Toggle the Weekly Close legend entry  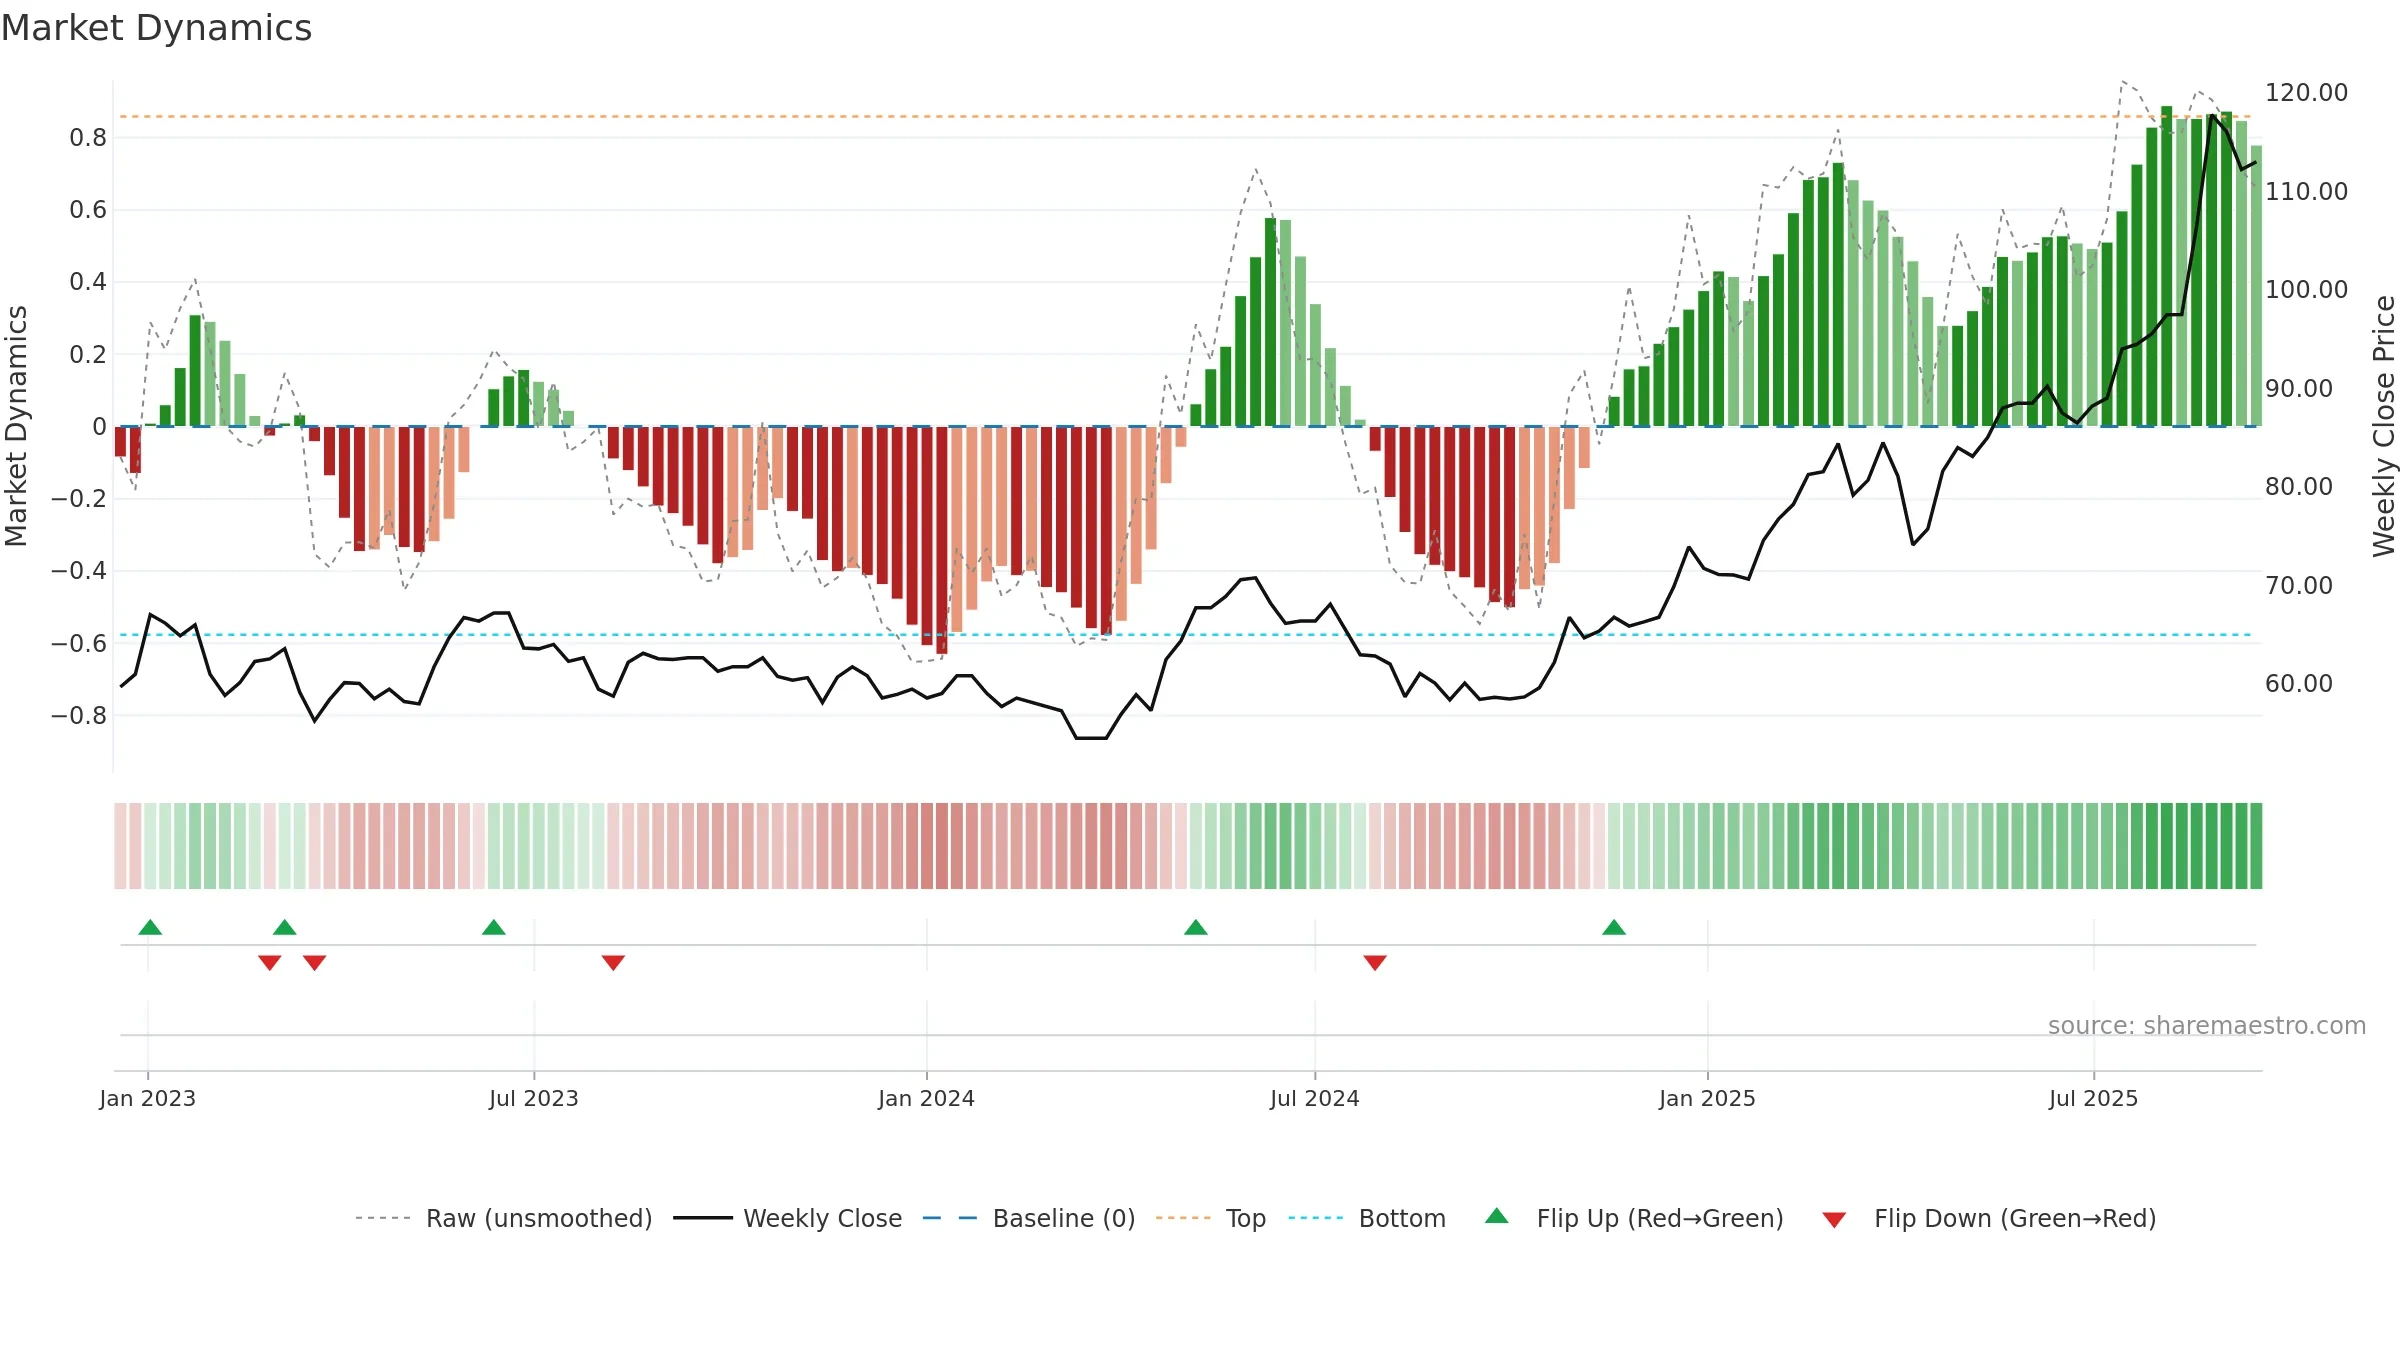(788, 1218)
